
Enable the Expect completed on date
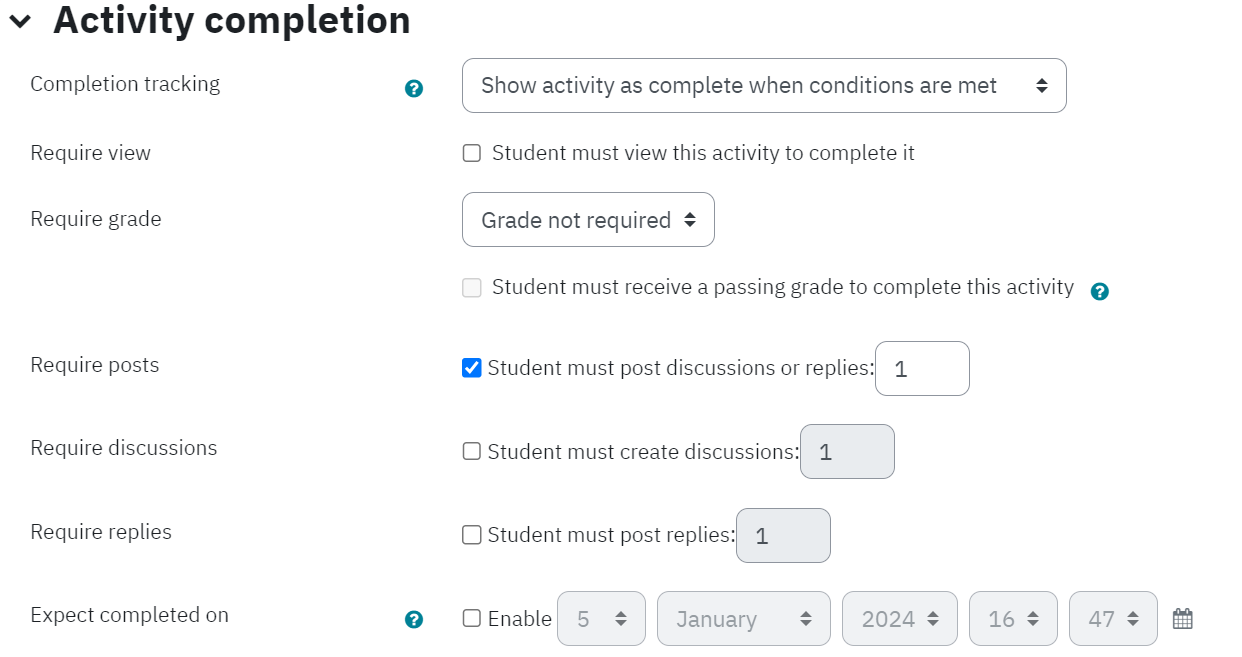[x=472, y=618]
